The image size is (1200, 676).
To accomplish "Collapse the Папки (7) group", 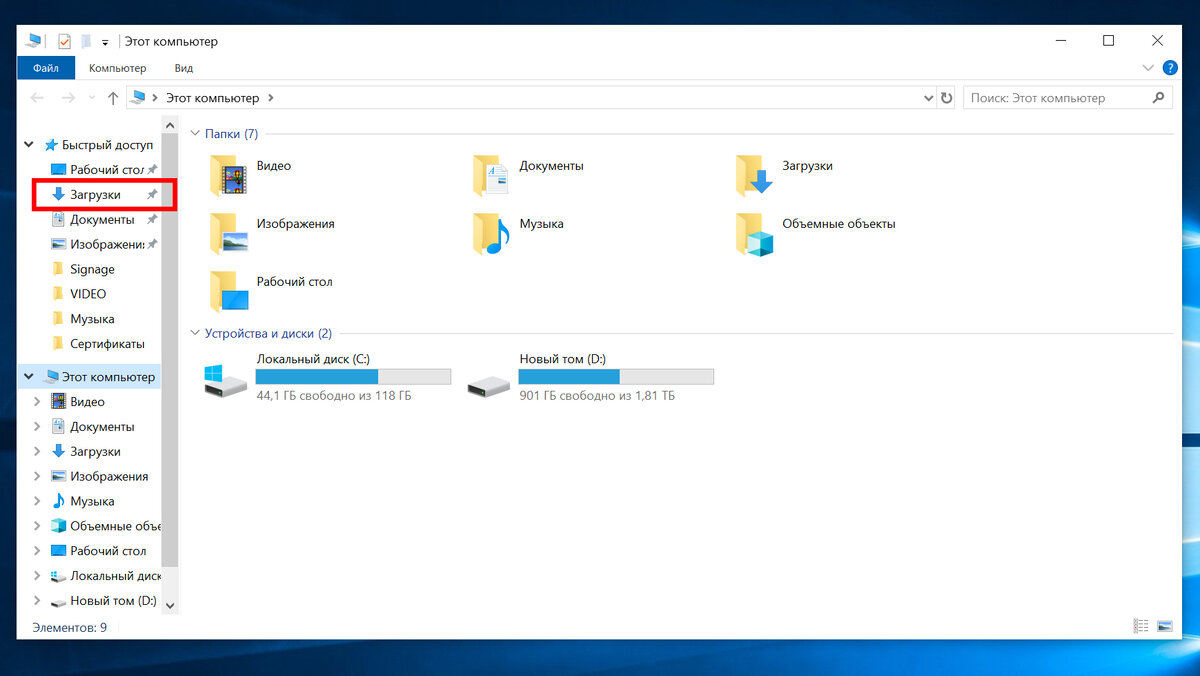I will [195, 134].
